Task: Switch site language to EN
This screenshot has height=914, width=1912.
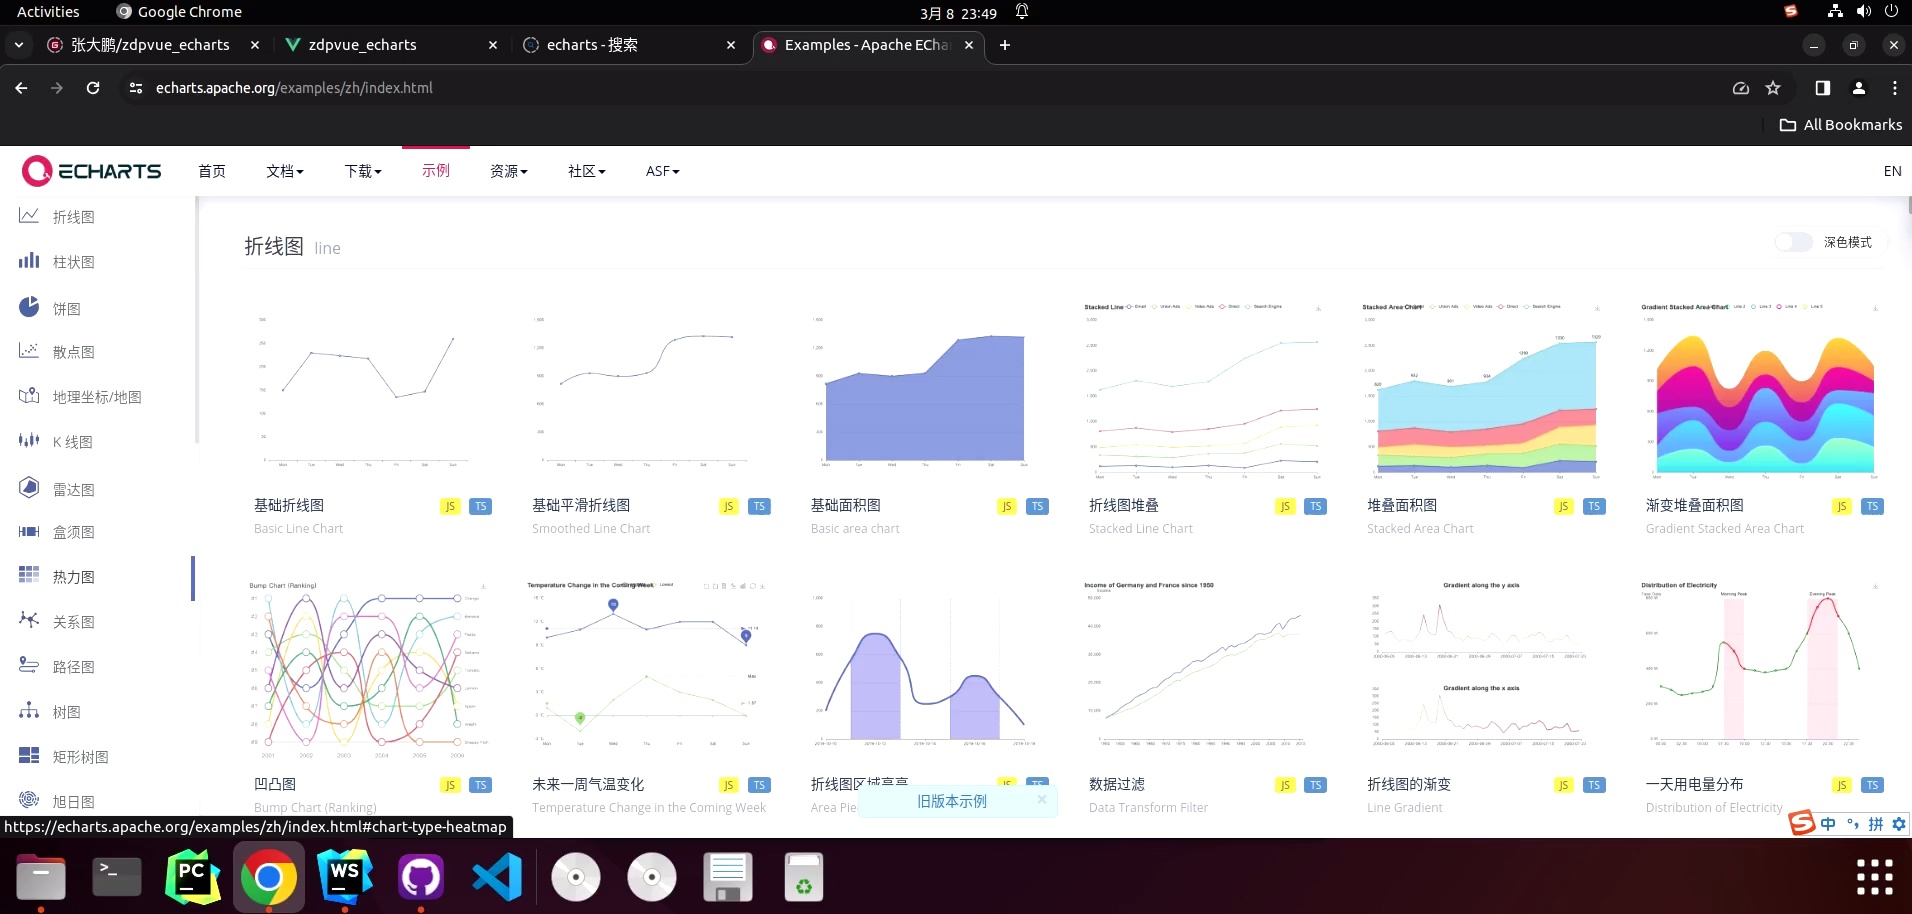Action: point(1890,170)
